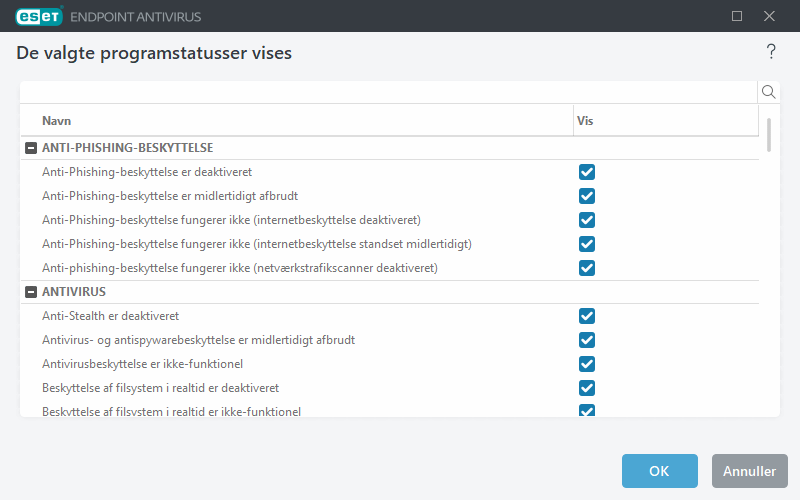
Task: Toggle checkbox for 'internetbeskyttelse deaktiveret' row
Action: pyautogui.click(x=587, y=220)
